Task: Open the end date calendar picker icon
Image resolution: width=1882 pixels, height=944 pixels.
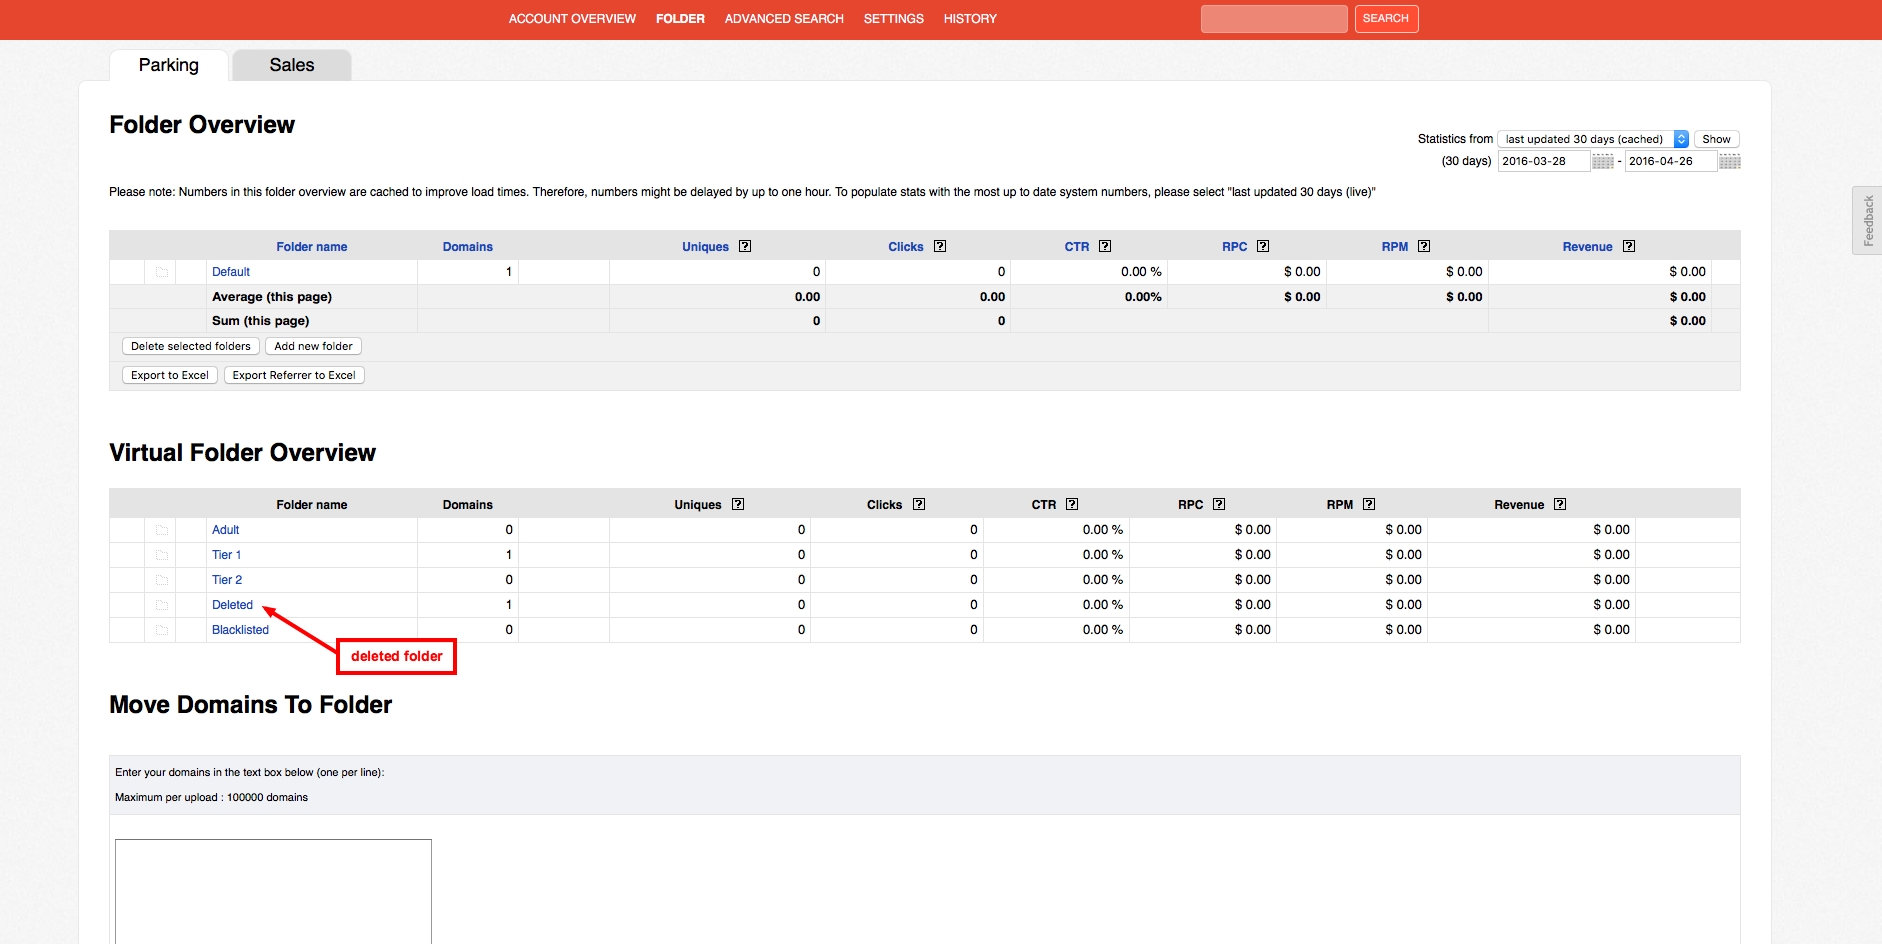Action: [1729, 162]
